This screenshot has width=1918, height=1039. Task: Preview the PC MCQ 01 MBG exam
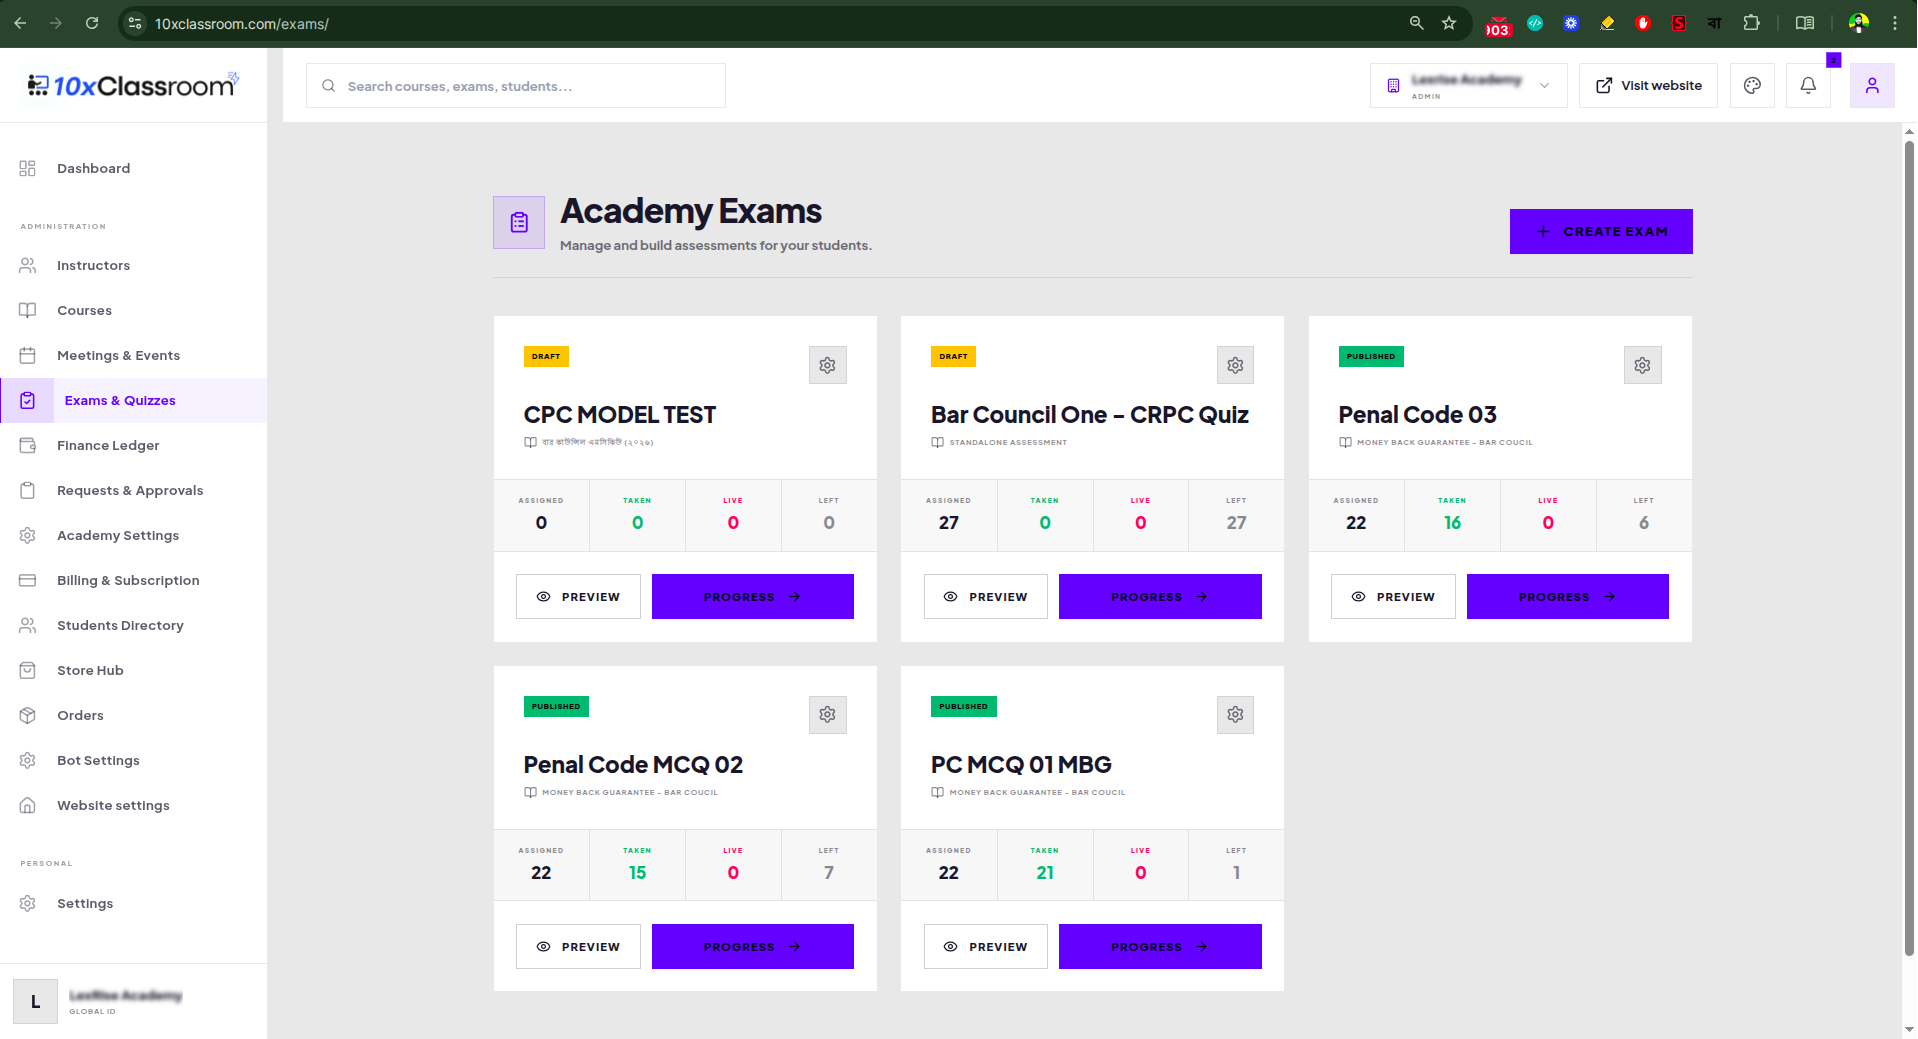point(985,947)
